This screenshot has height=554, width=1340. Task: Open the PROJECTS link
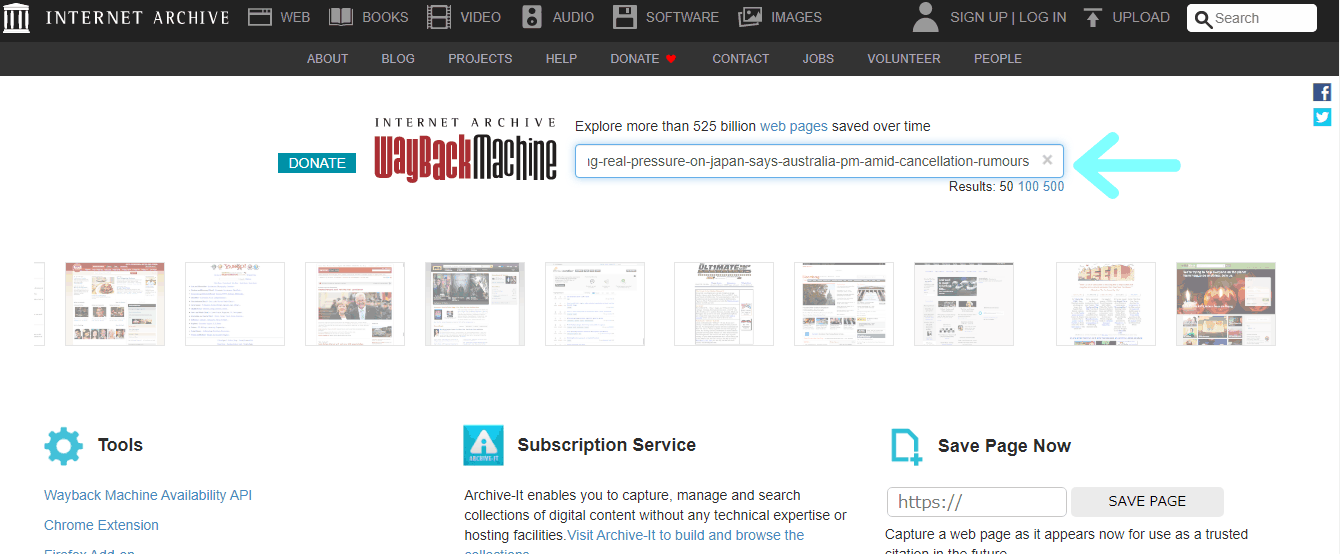pos(480,59)
